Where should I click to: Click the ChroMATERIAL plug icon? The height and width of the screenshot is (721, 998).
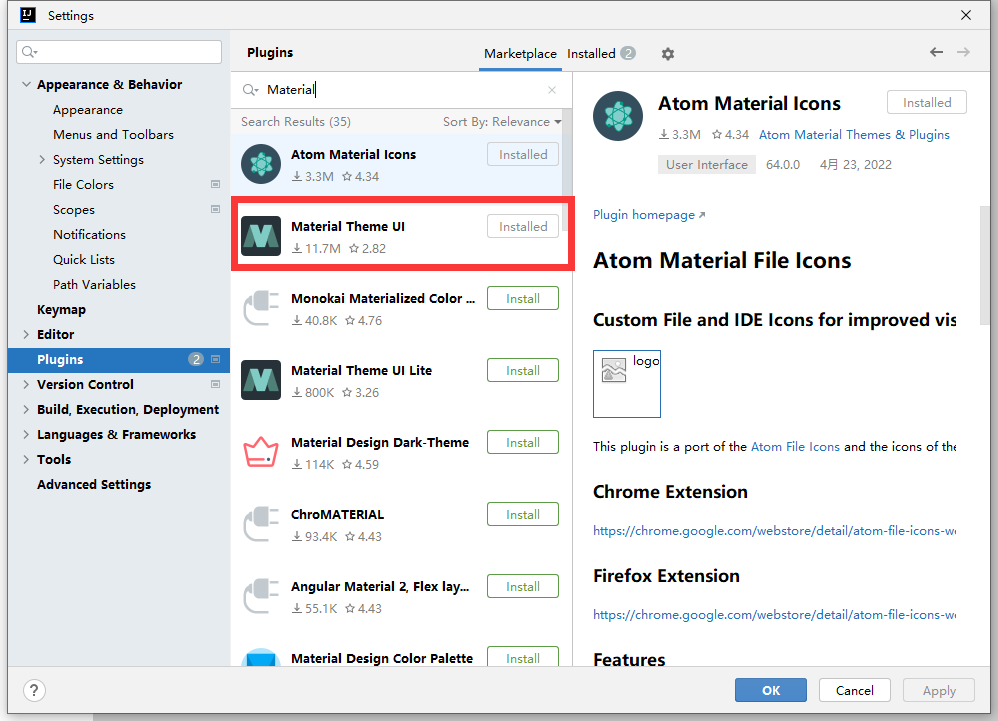(261, 524)
